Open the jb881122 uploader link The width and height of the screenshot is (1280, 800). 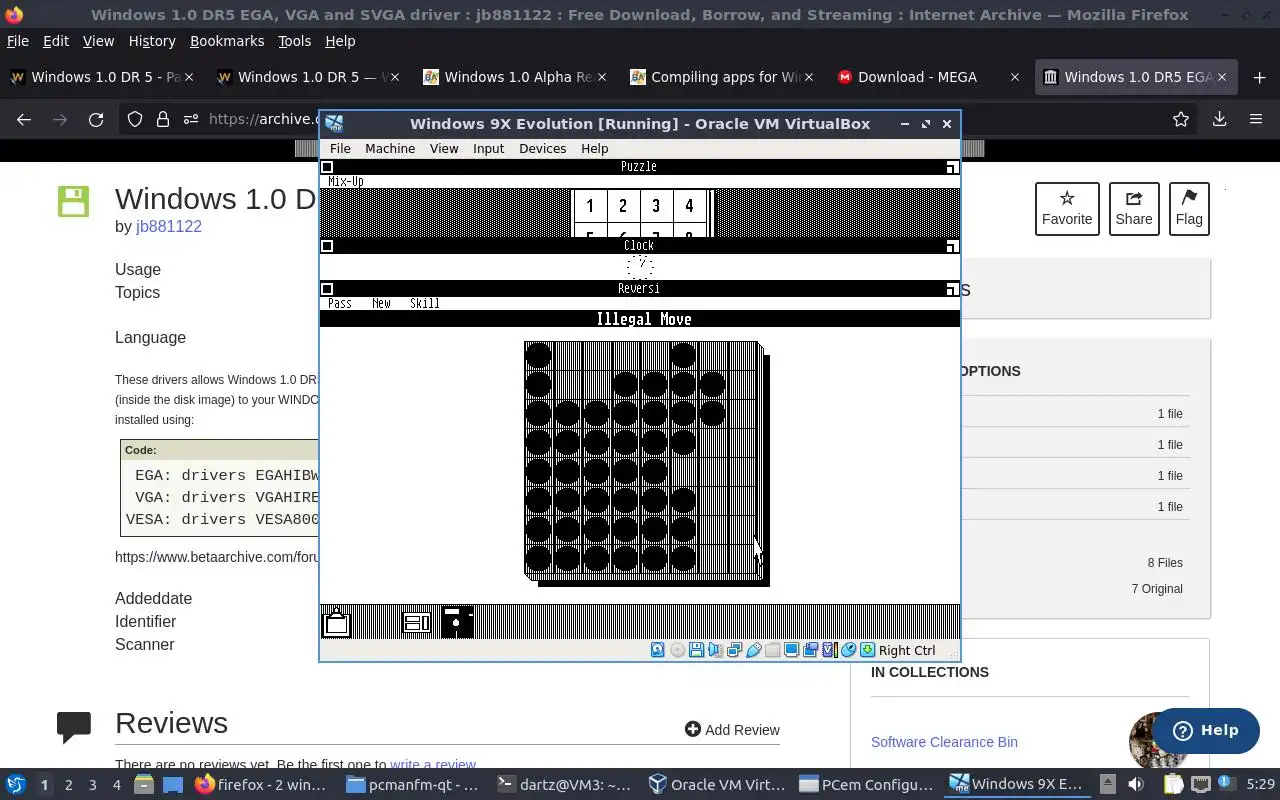[x=169, y=226]
